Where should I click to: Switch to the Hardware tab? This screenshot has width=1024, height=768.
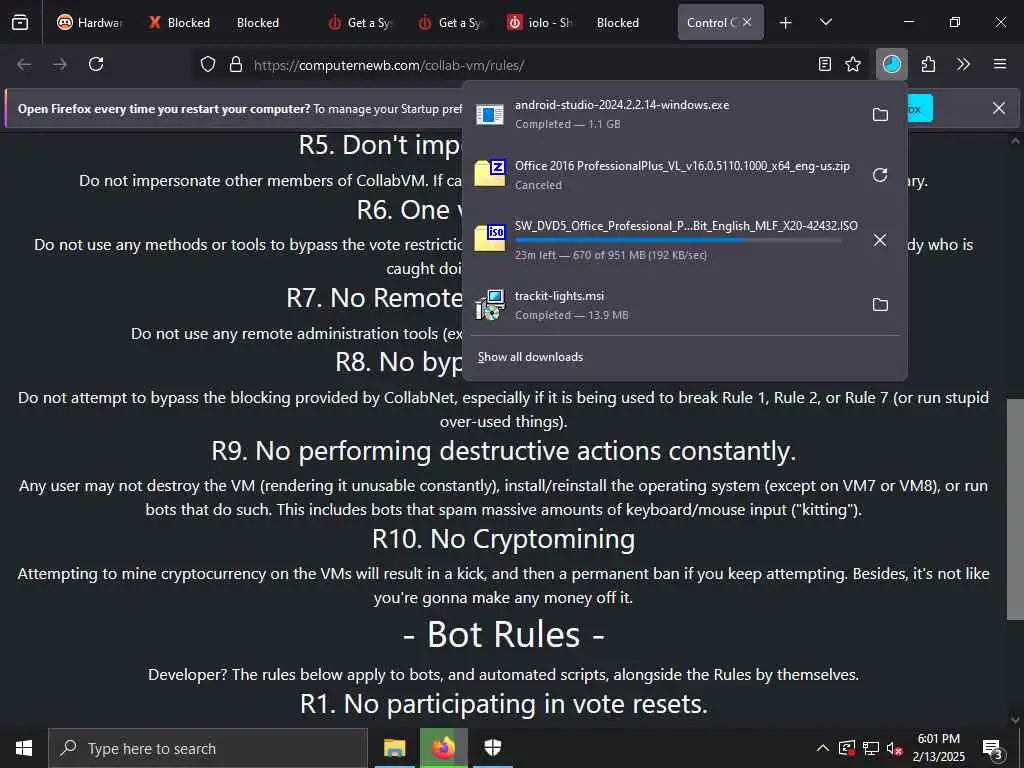[x=89, y=23]
